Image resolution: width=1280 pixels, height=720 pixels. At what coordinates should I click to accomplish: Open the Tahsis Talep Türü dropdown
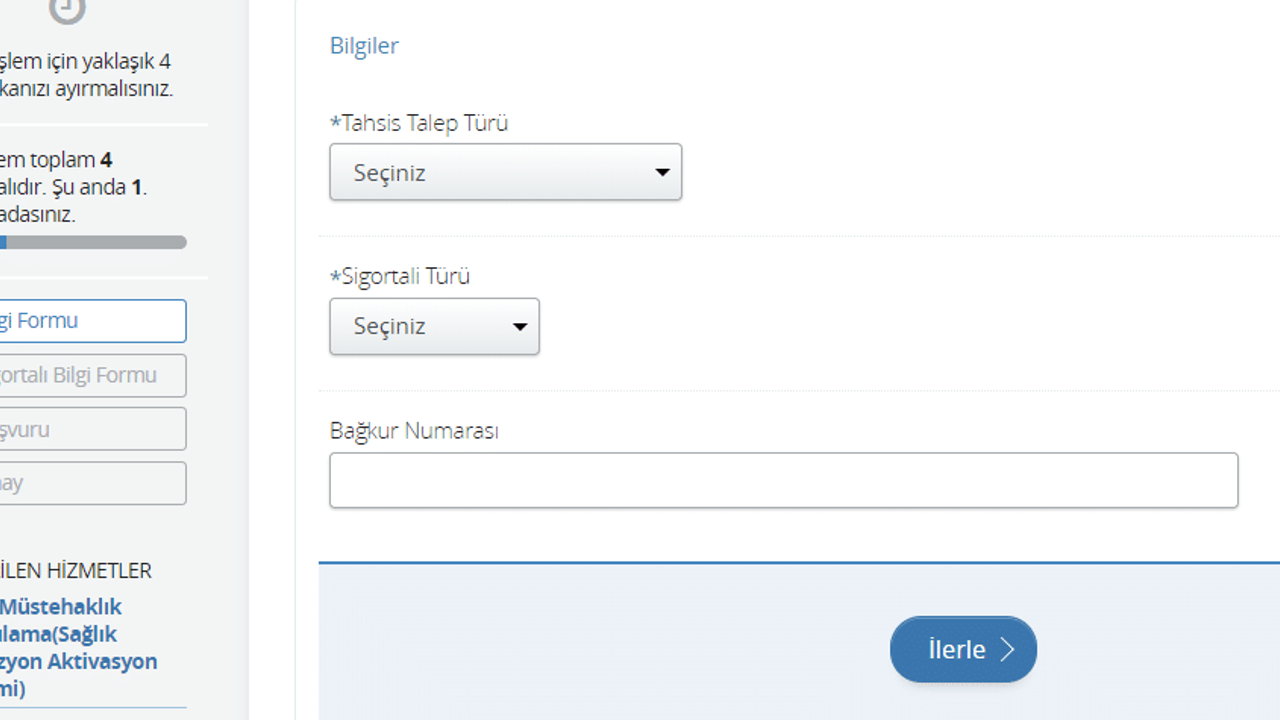tap(505, 172)
